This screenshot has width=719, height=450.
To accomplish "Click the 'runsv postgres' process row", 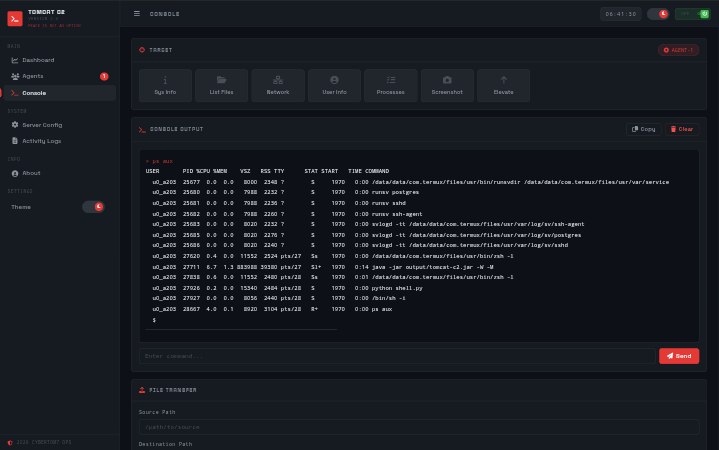I will (x=285, y=192).
